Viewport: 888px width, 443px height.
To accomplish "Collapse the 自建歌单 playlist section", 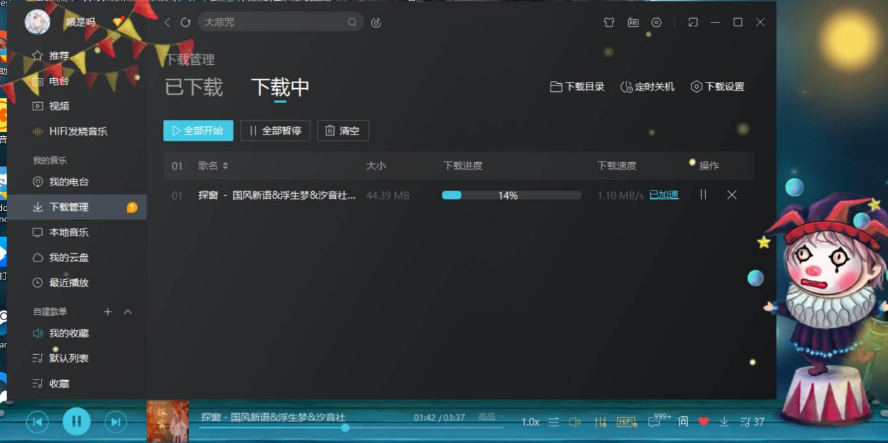I will pos(128,312).
